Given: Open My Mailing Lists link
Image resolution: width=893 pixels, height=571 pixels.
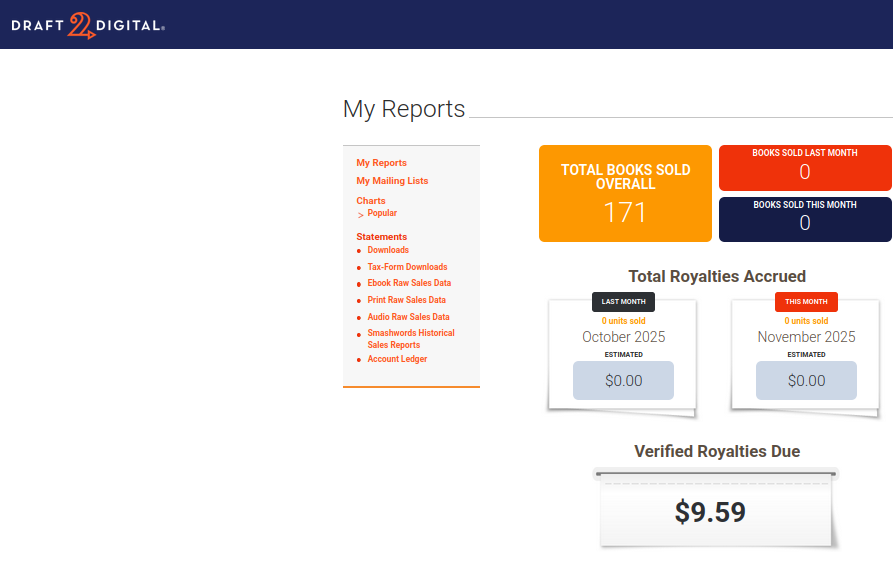Looking at the screenshot, I should click(392, 181).
